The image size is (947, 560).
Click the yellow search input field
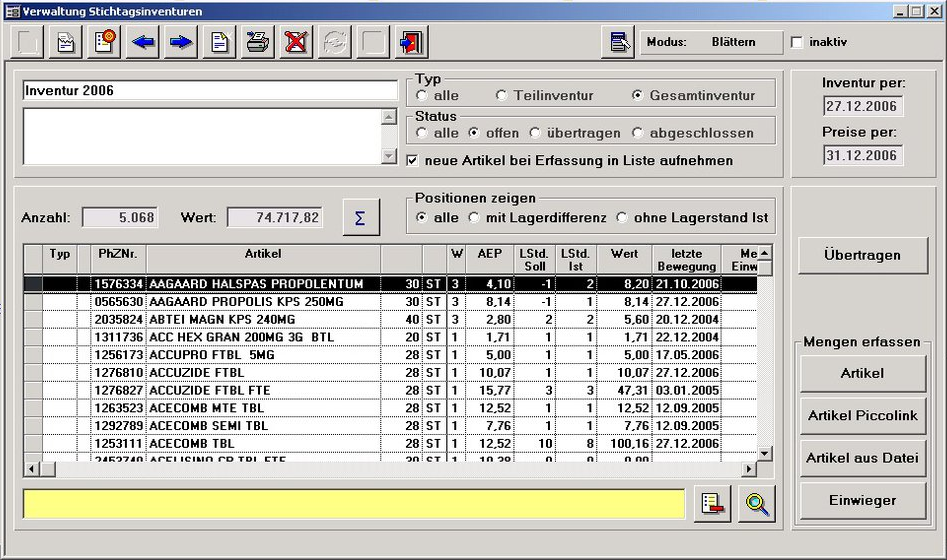pos(354,504)
